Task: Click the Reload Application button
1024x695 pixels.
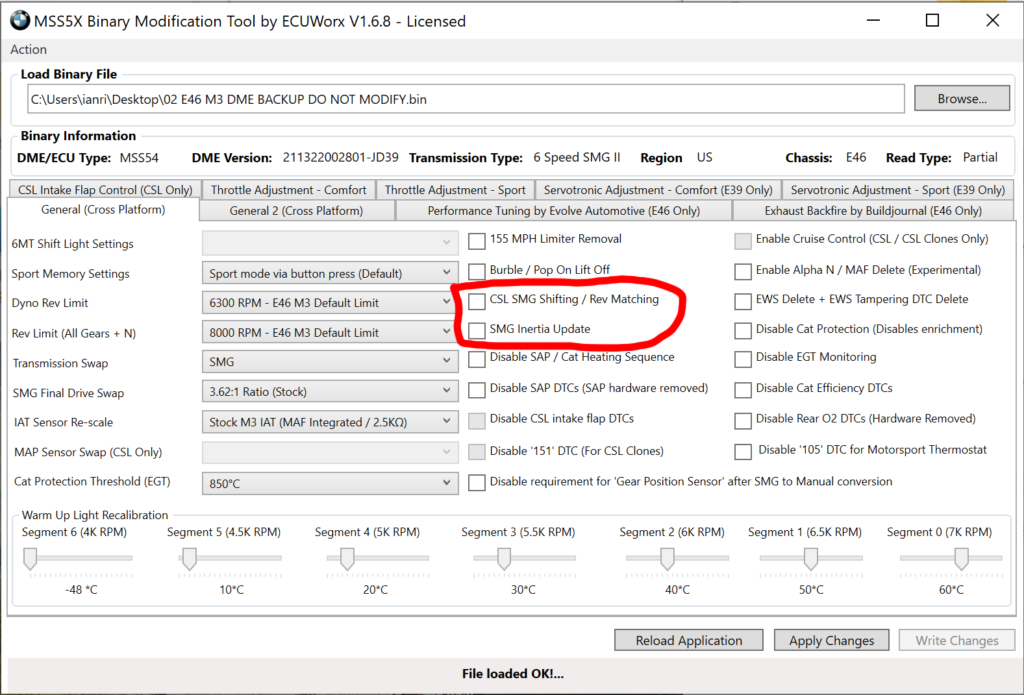Action: tap(689, 640)
